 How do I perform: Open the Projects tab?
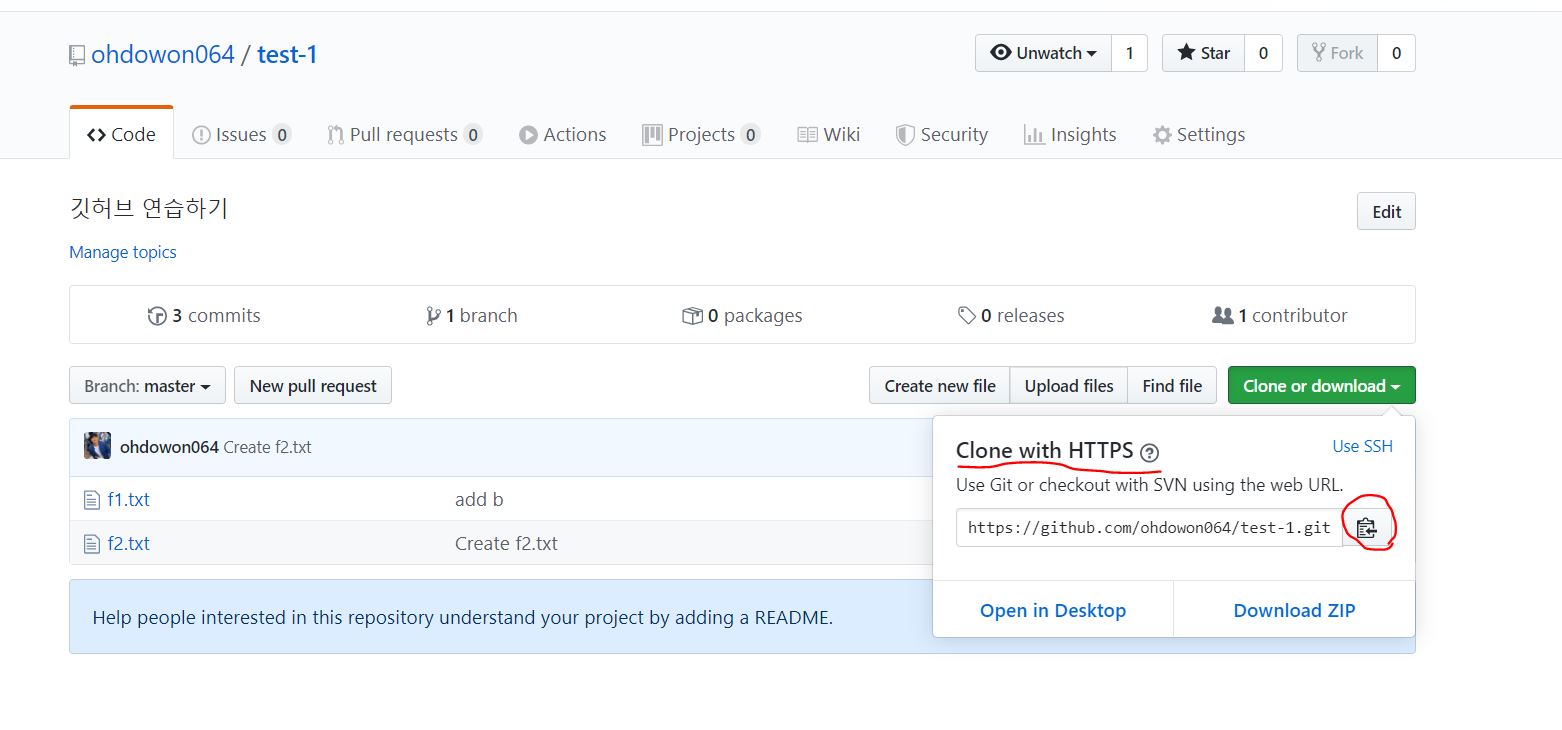point(701,134)
